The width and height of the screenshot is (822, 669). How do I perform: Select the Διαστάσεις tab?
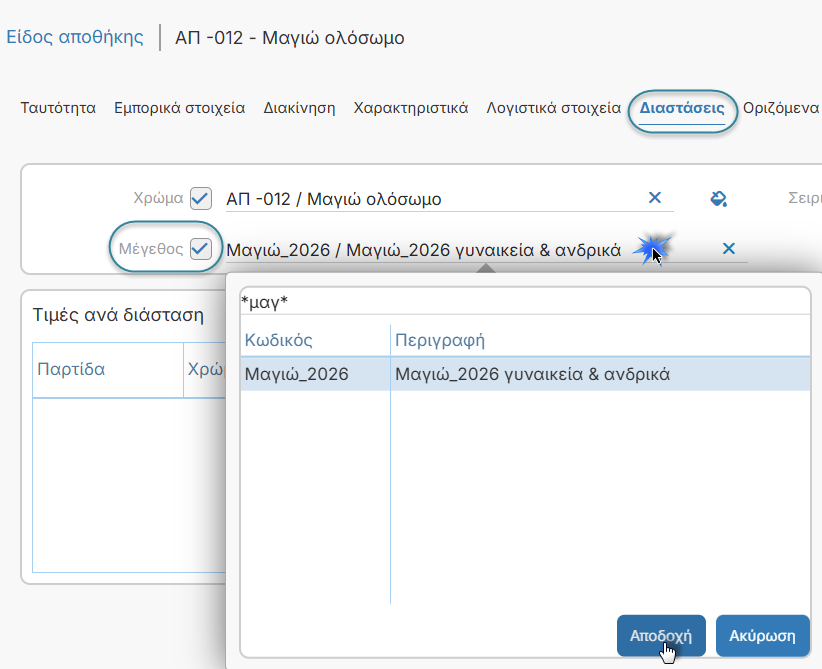tap(682, 108)
